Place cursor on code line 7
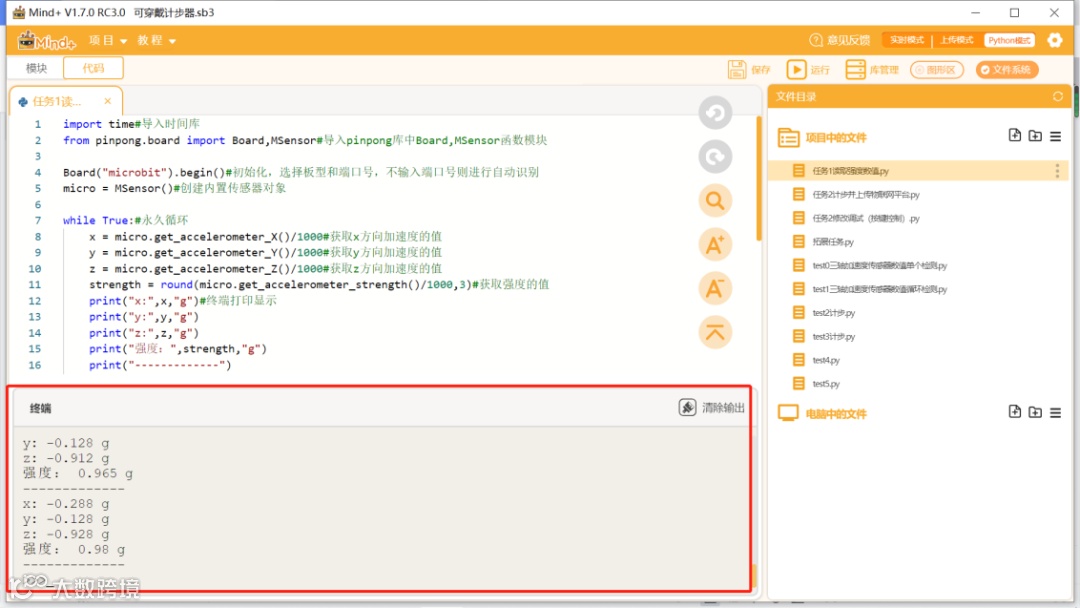This screenshot has height=608, width=1080. coord(125,220)
